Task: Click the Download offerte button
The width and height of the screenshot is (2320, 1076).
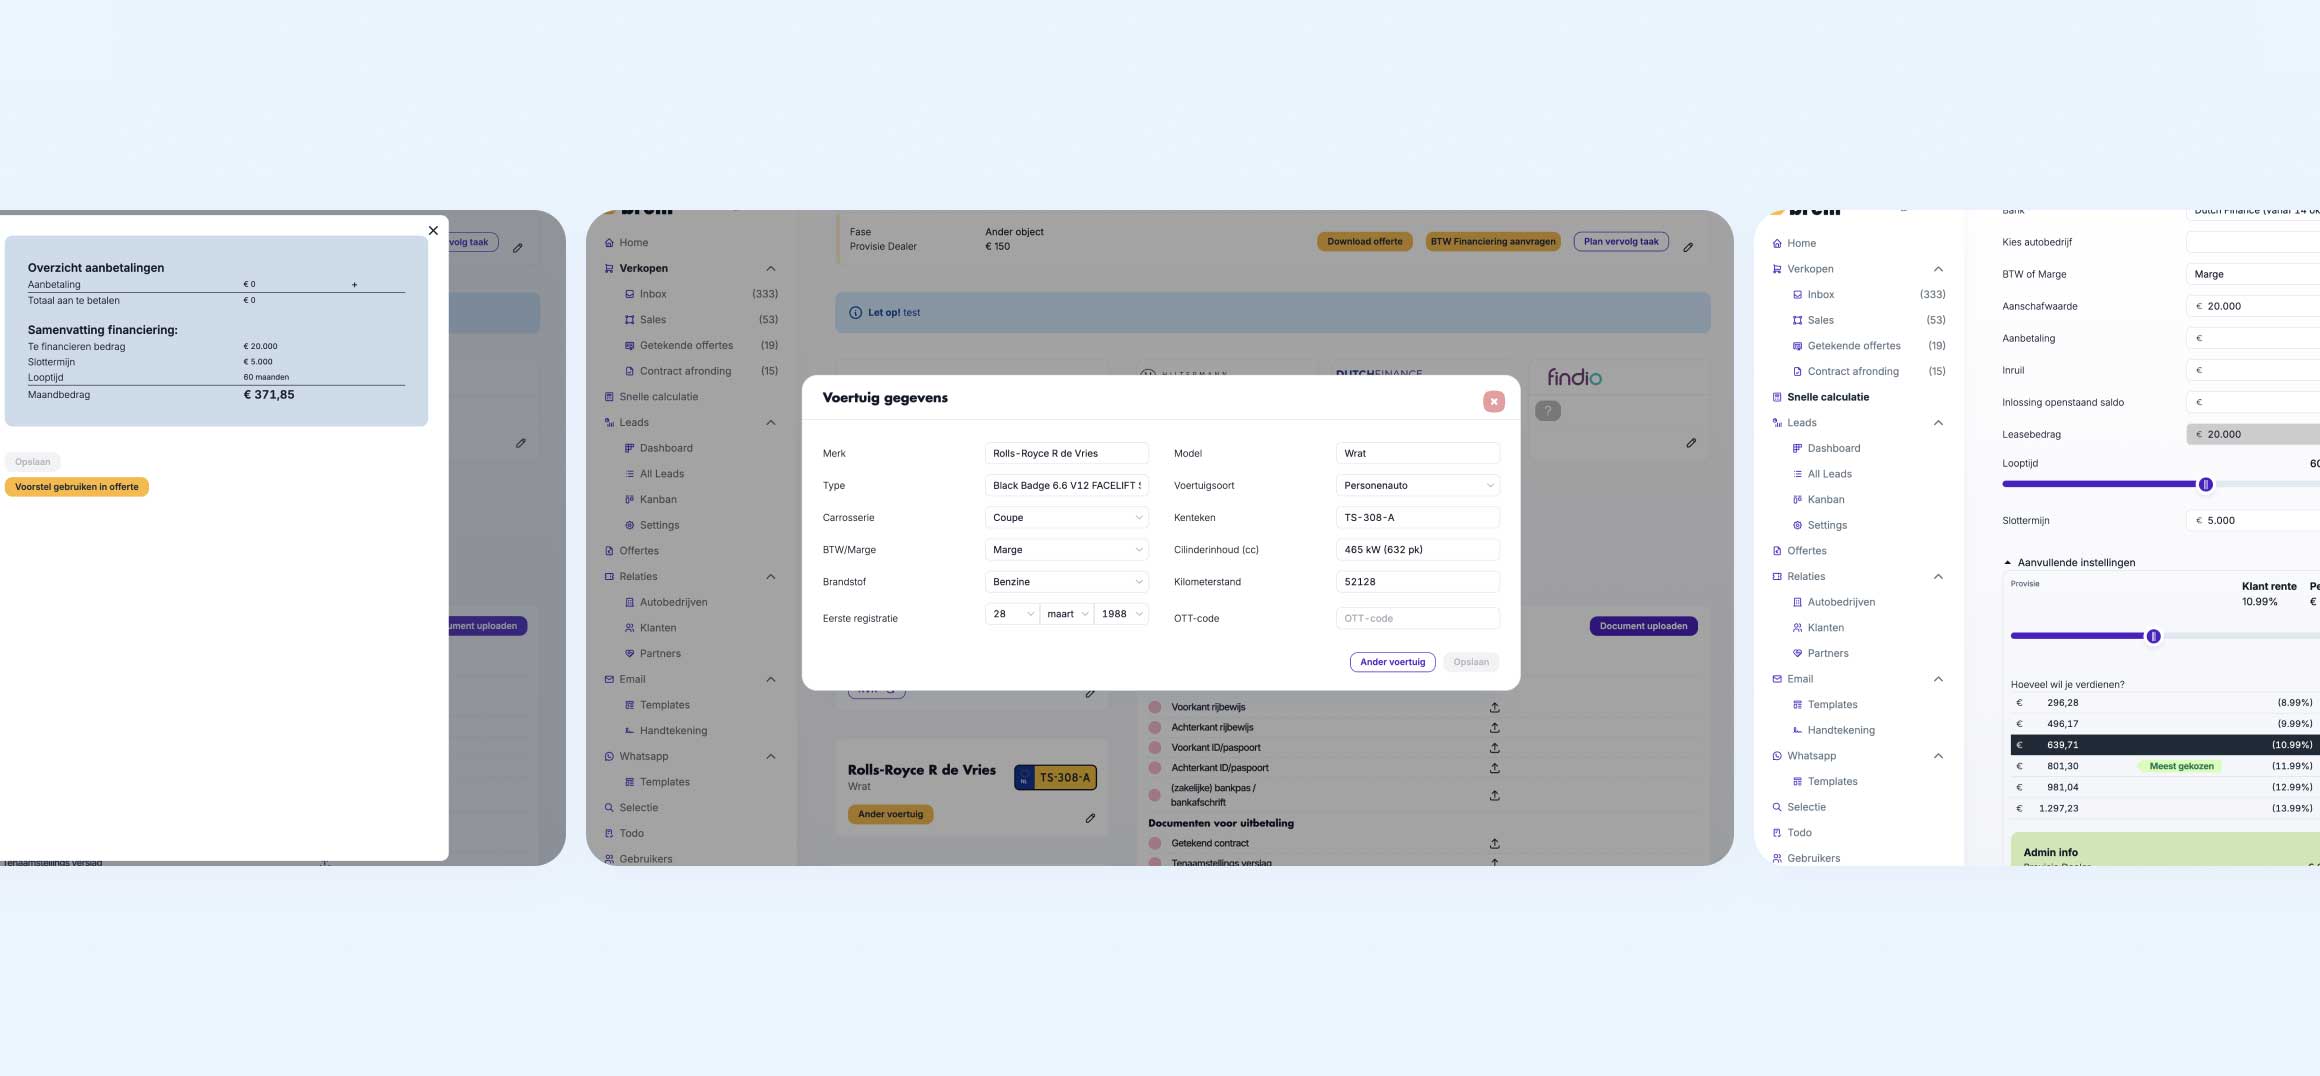Action: pos(1364,241)
